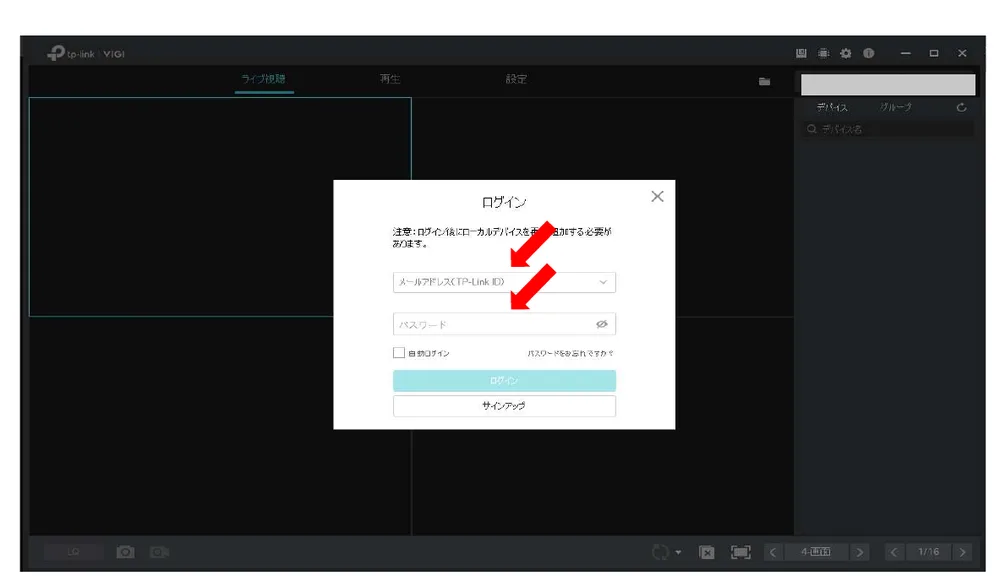The image size is (1000, 576).
Task: Focus the パスワード input field
Action: 504,324
